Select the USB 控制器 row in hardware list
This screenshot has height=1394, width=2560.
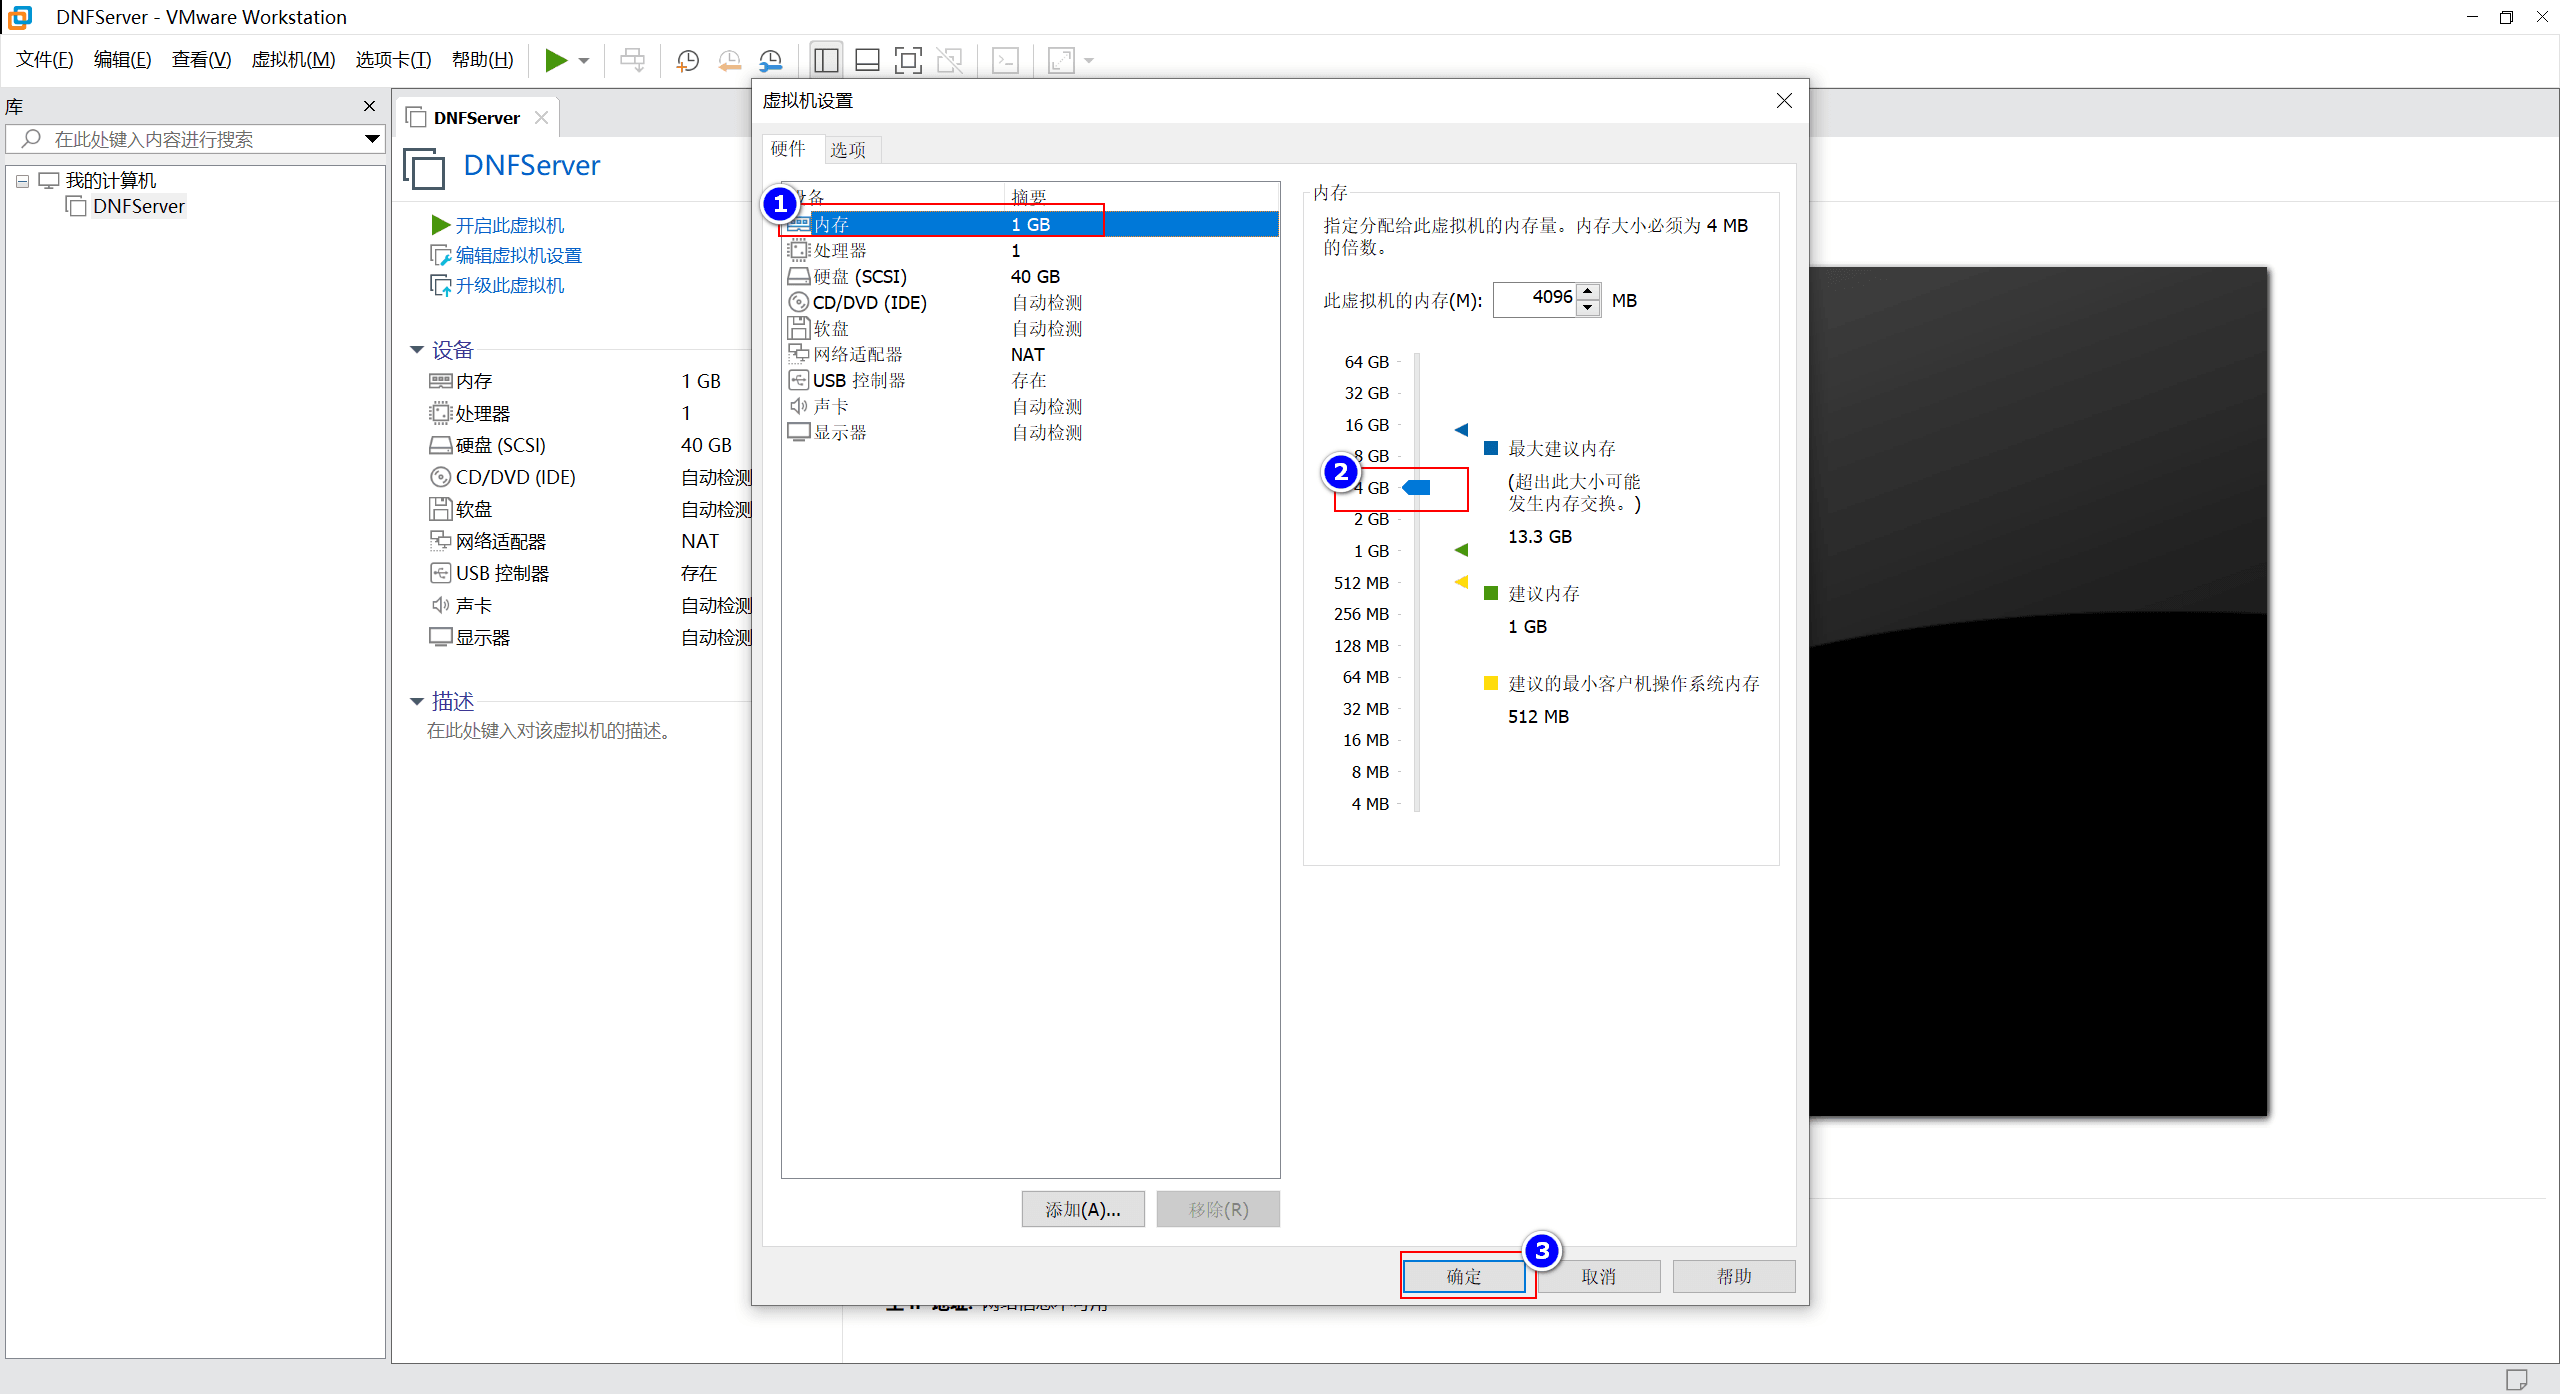[1031, 381]
